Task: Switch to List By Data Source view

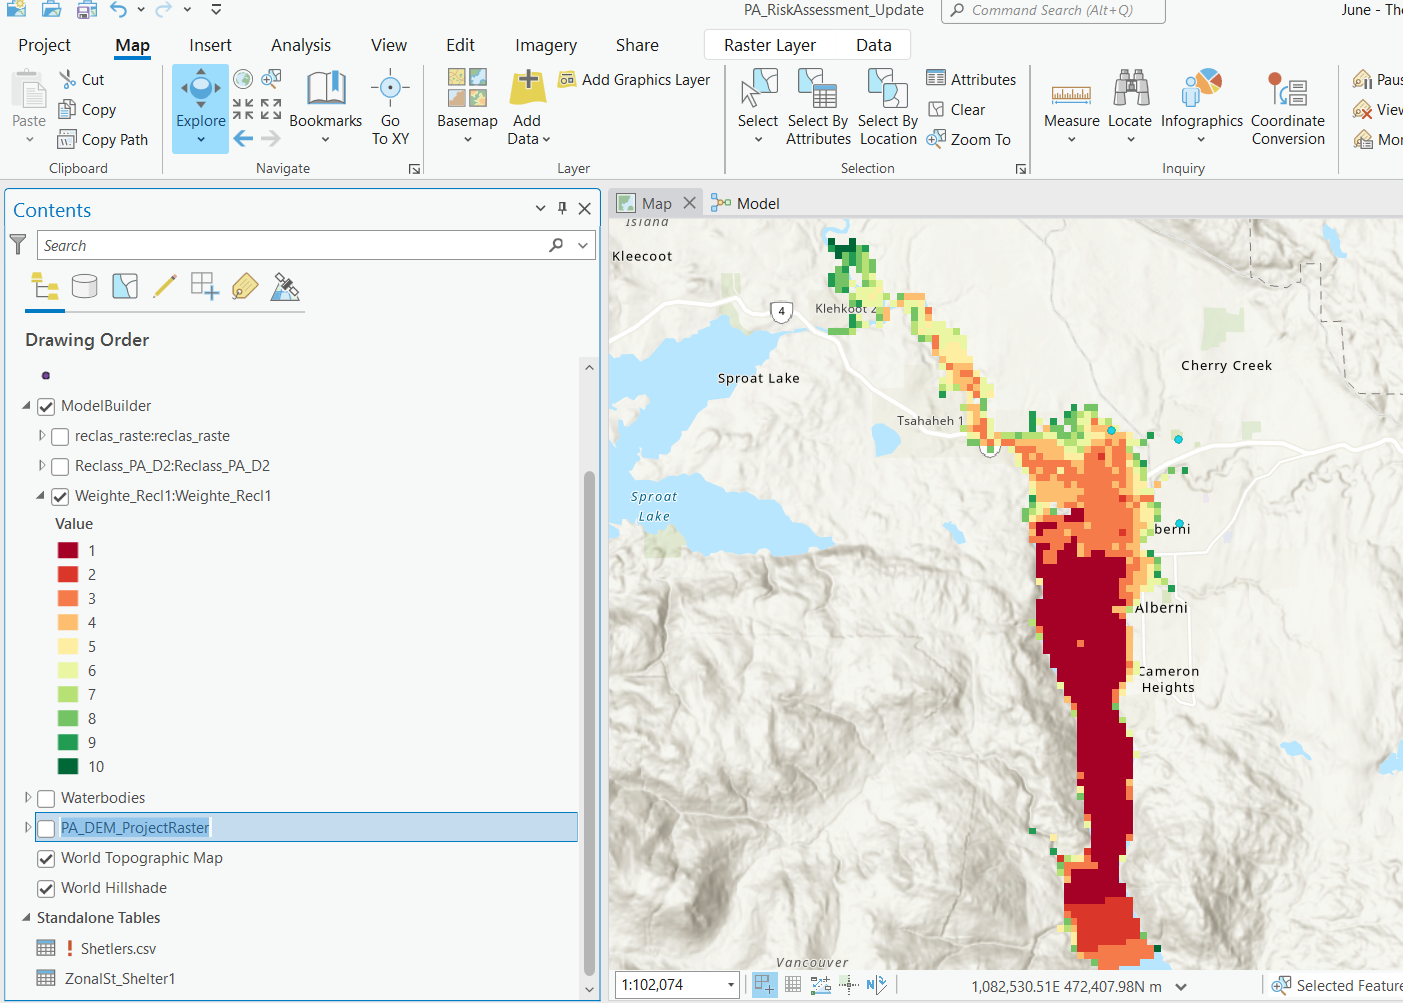Action: (85, 287)
